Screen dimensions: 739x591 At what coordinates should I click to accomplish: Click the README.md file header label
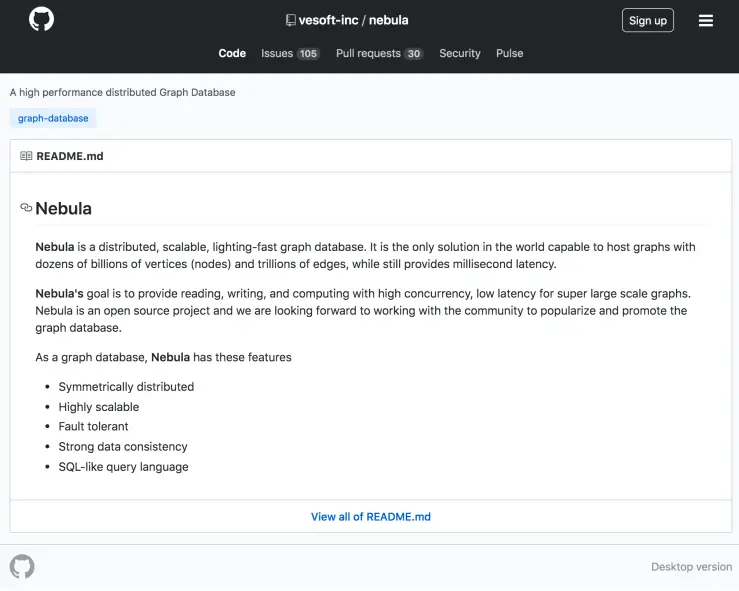[x=70, y=156]
